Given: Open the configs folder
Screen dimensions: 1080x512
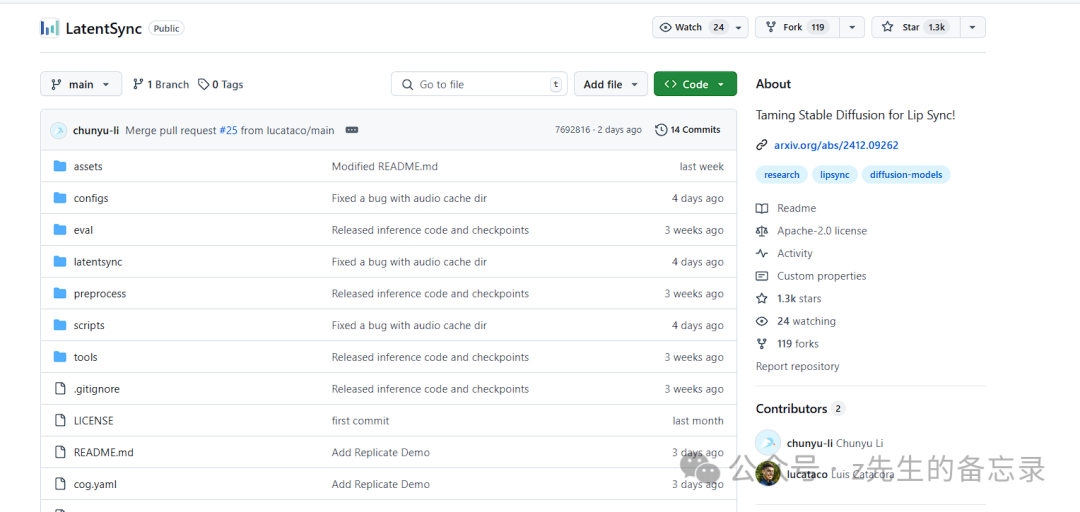Looking at the screenshot, I should (x=91, y=198).
